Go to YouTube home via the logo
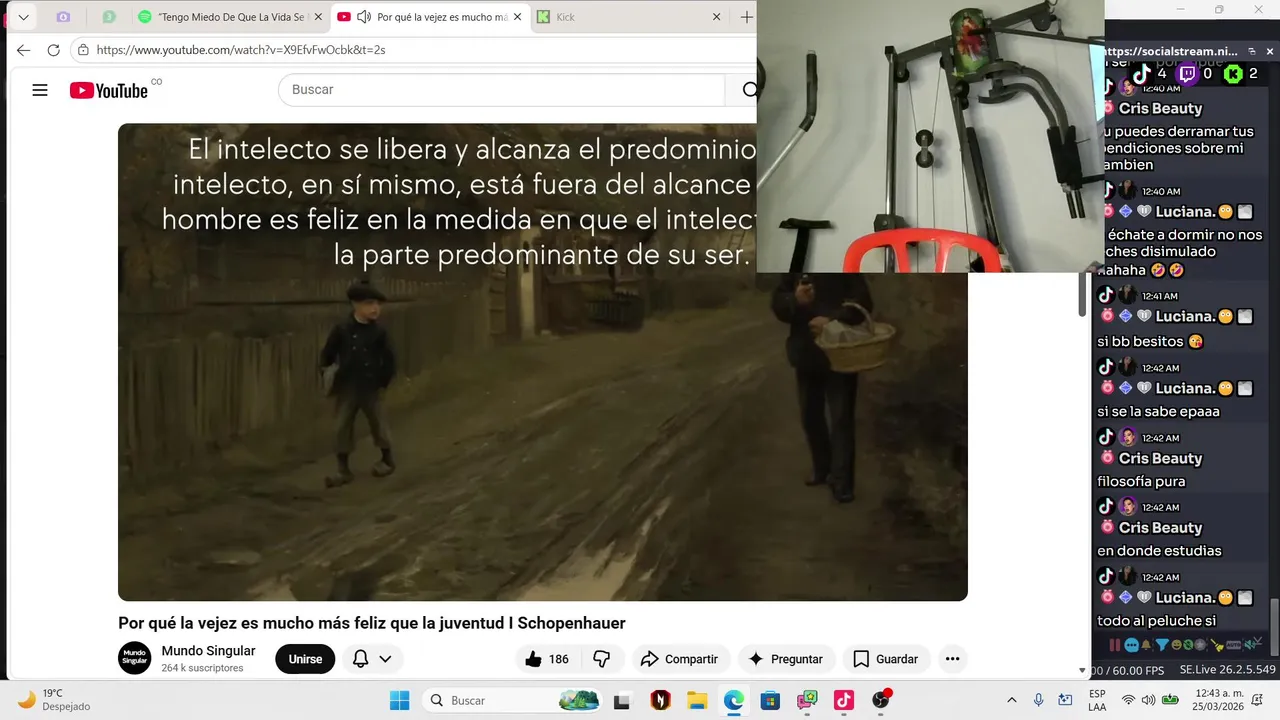 (x=109, y=90)
